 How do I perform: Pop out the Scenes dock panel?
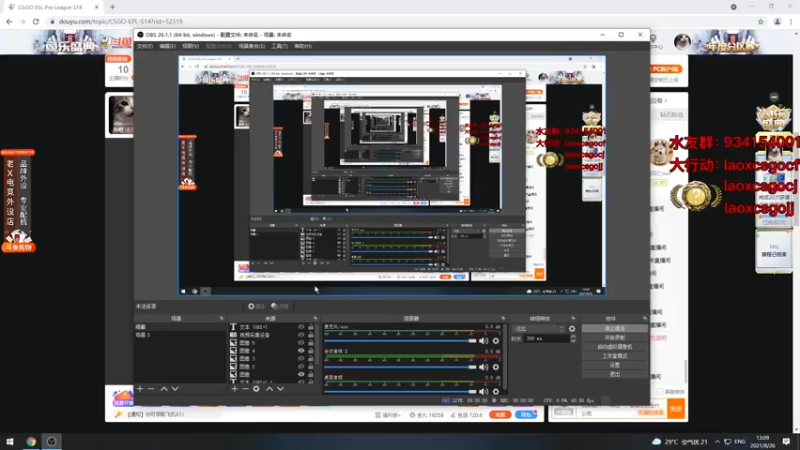pyautogui.click(x=221, y=318)
